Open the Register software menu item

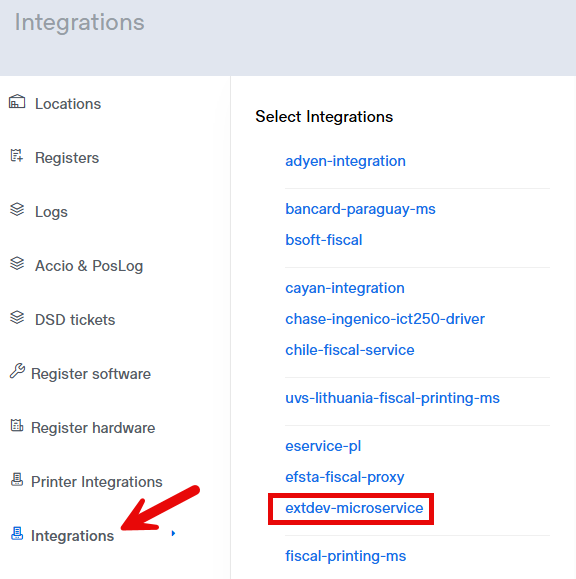(x=91, y=374)
